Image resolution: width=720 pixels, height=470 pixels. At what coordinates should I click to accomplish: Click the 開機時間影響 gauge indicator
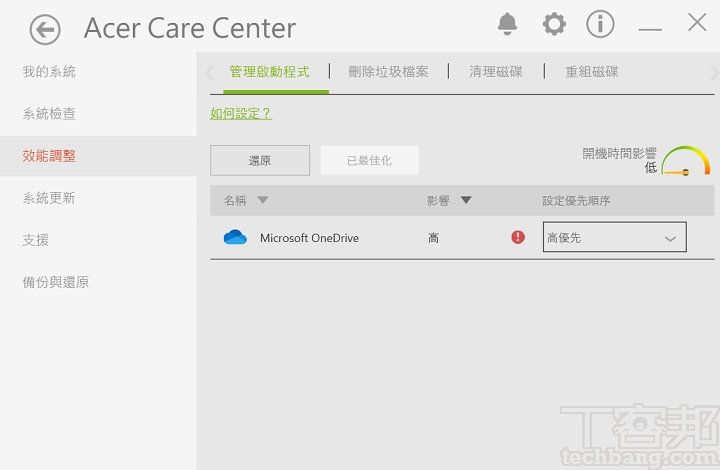[x=686, y=162]
